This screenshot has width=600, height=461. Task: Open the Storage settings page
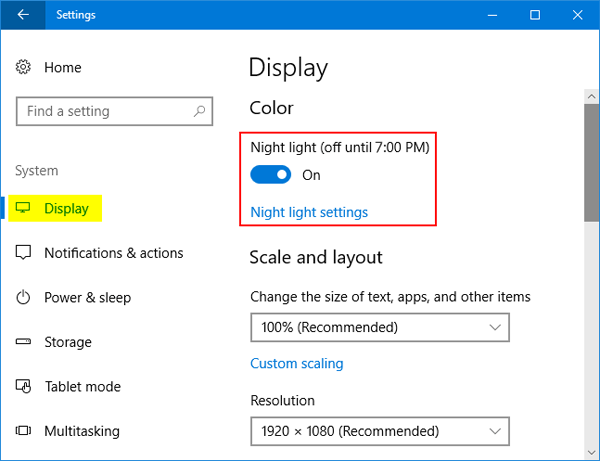(x=67, y=342)
